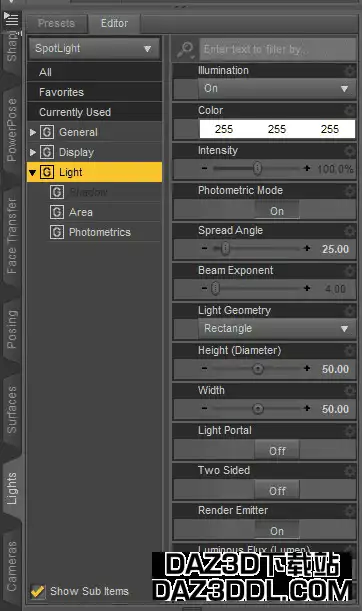Viewport: 362px width, 611px height.
Task: Increase Beam Exponent with plus button
Action: (x=307, y=288)
